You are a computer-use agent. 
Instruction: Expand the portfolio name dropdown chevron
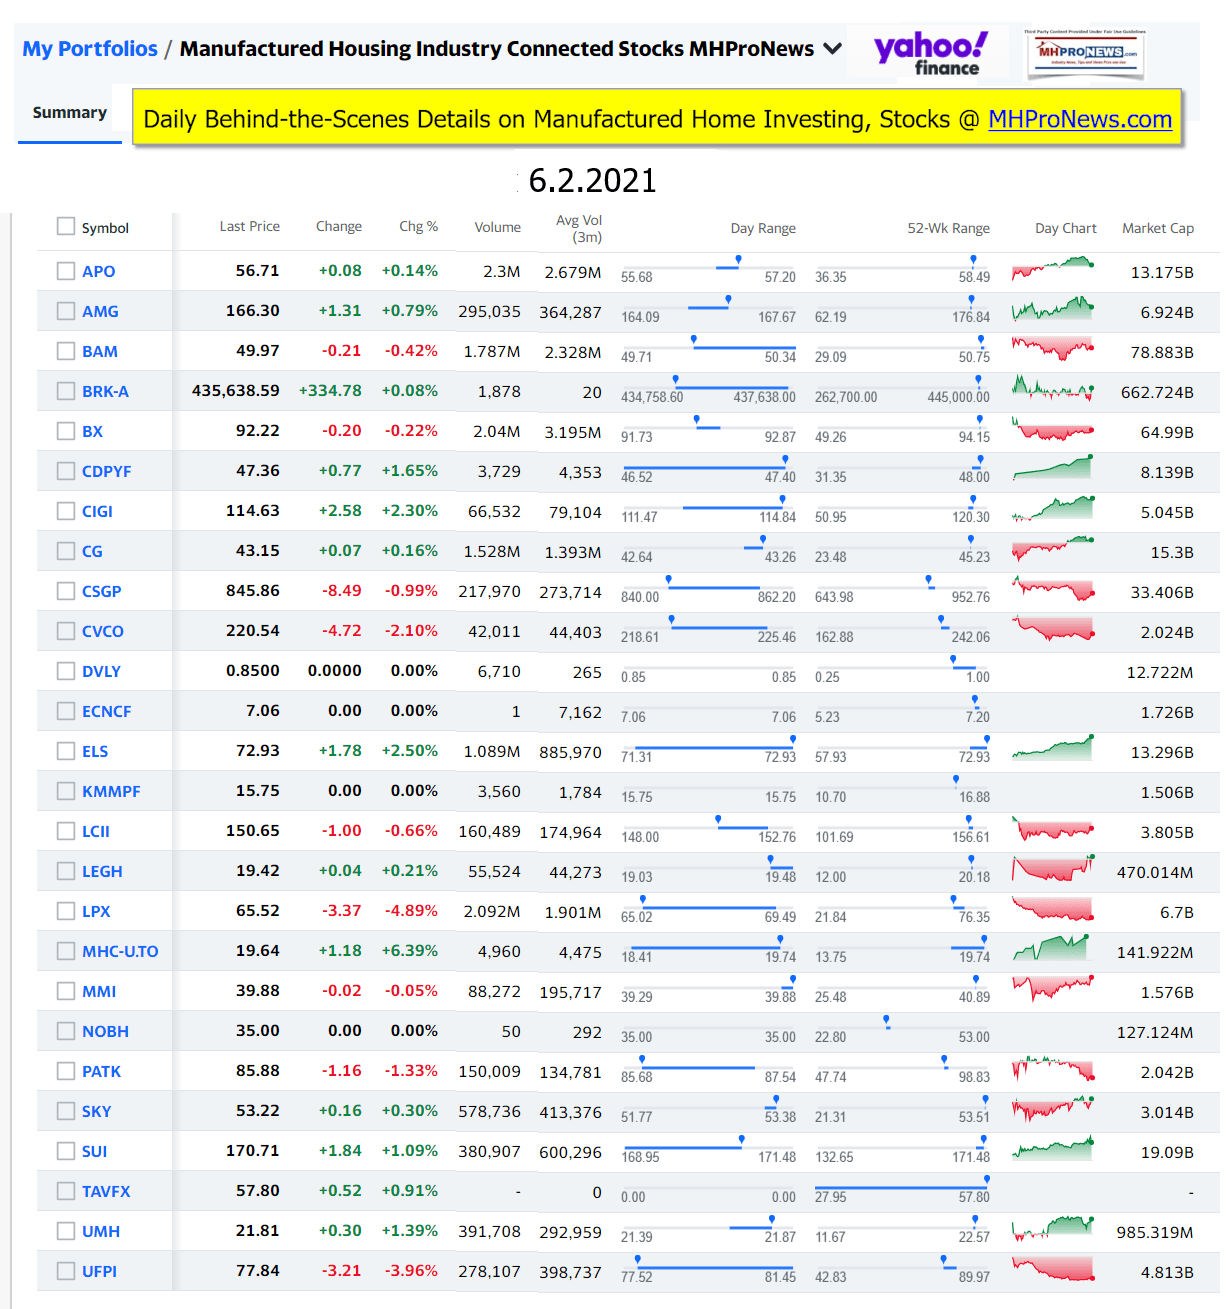832,49
